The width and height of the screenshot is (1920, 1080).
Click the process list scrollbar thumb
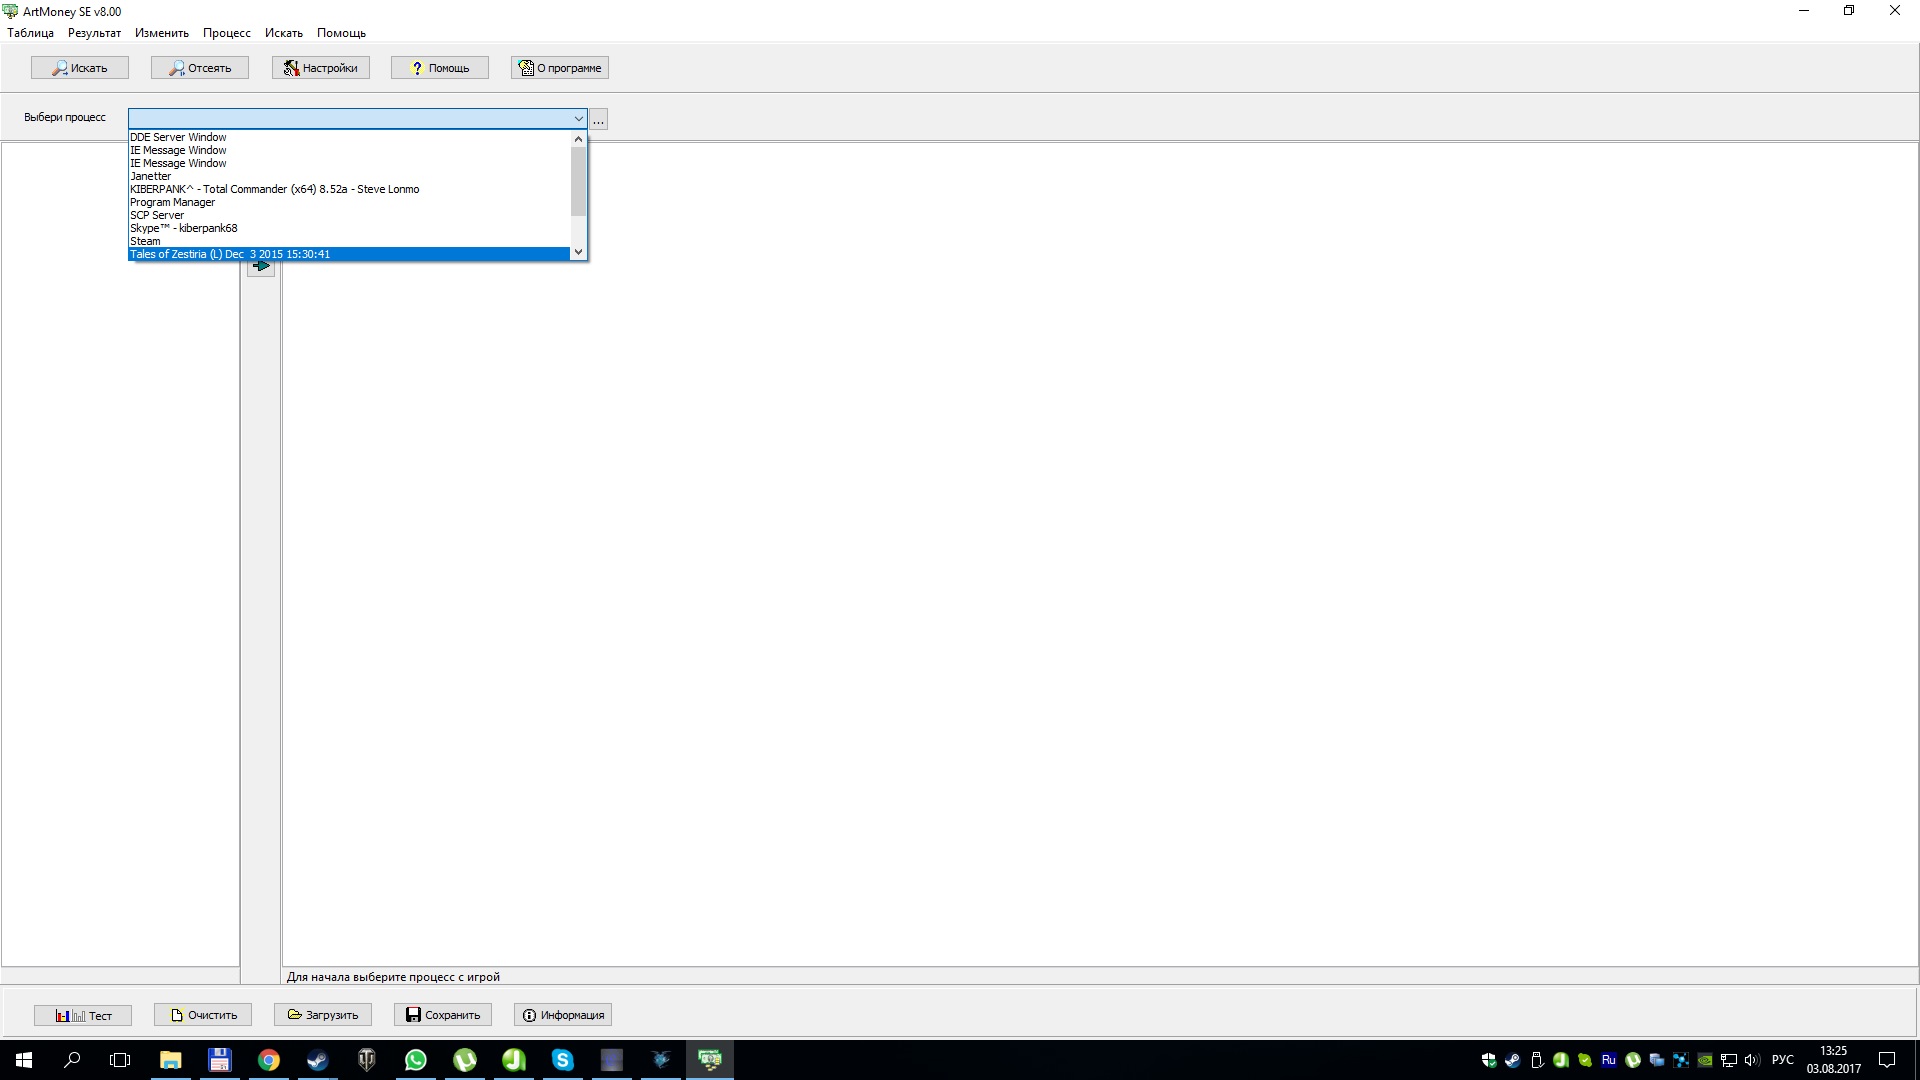click(578, 181)
